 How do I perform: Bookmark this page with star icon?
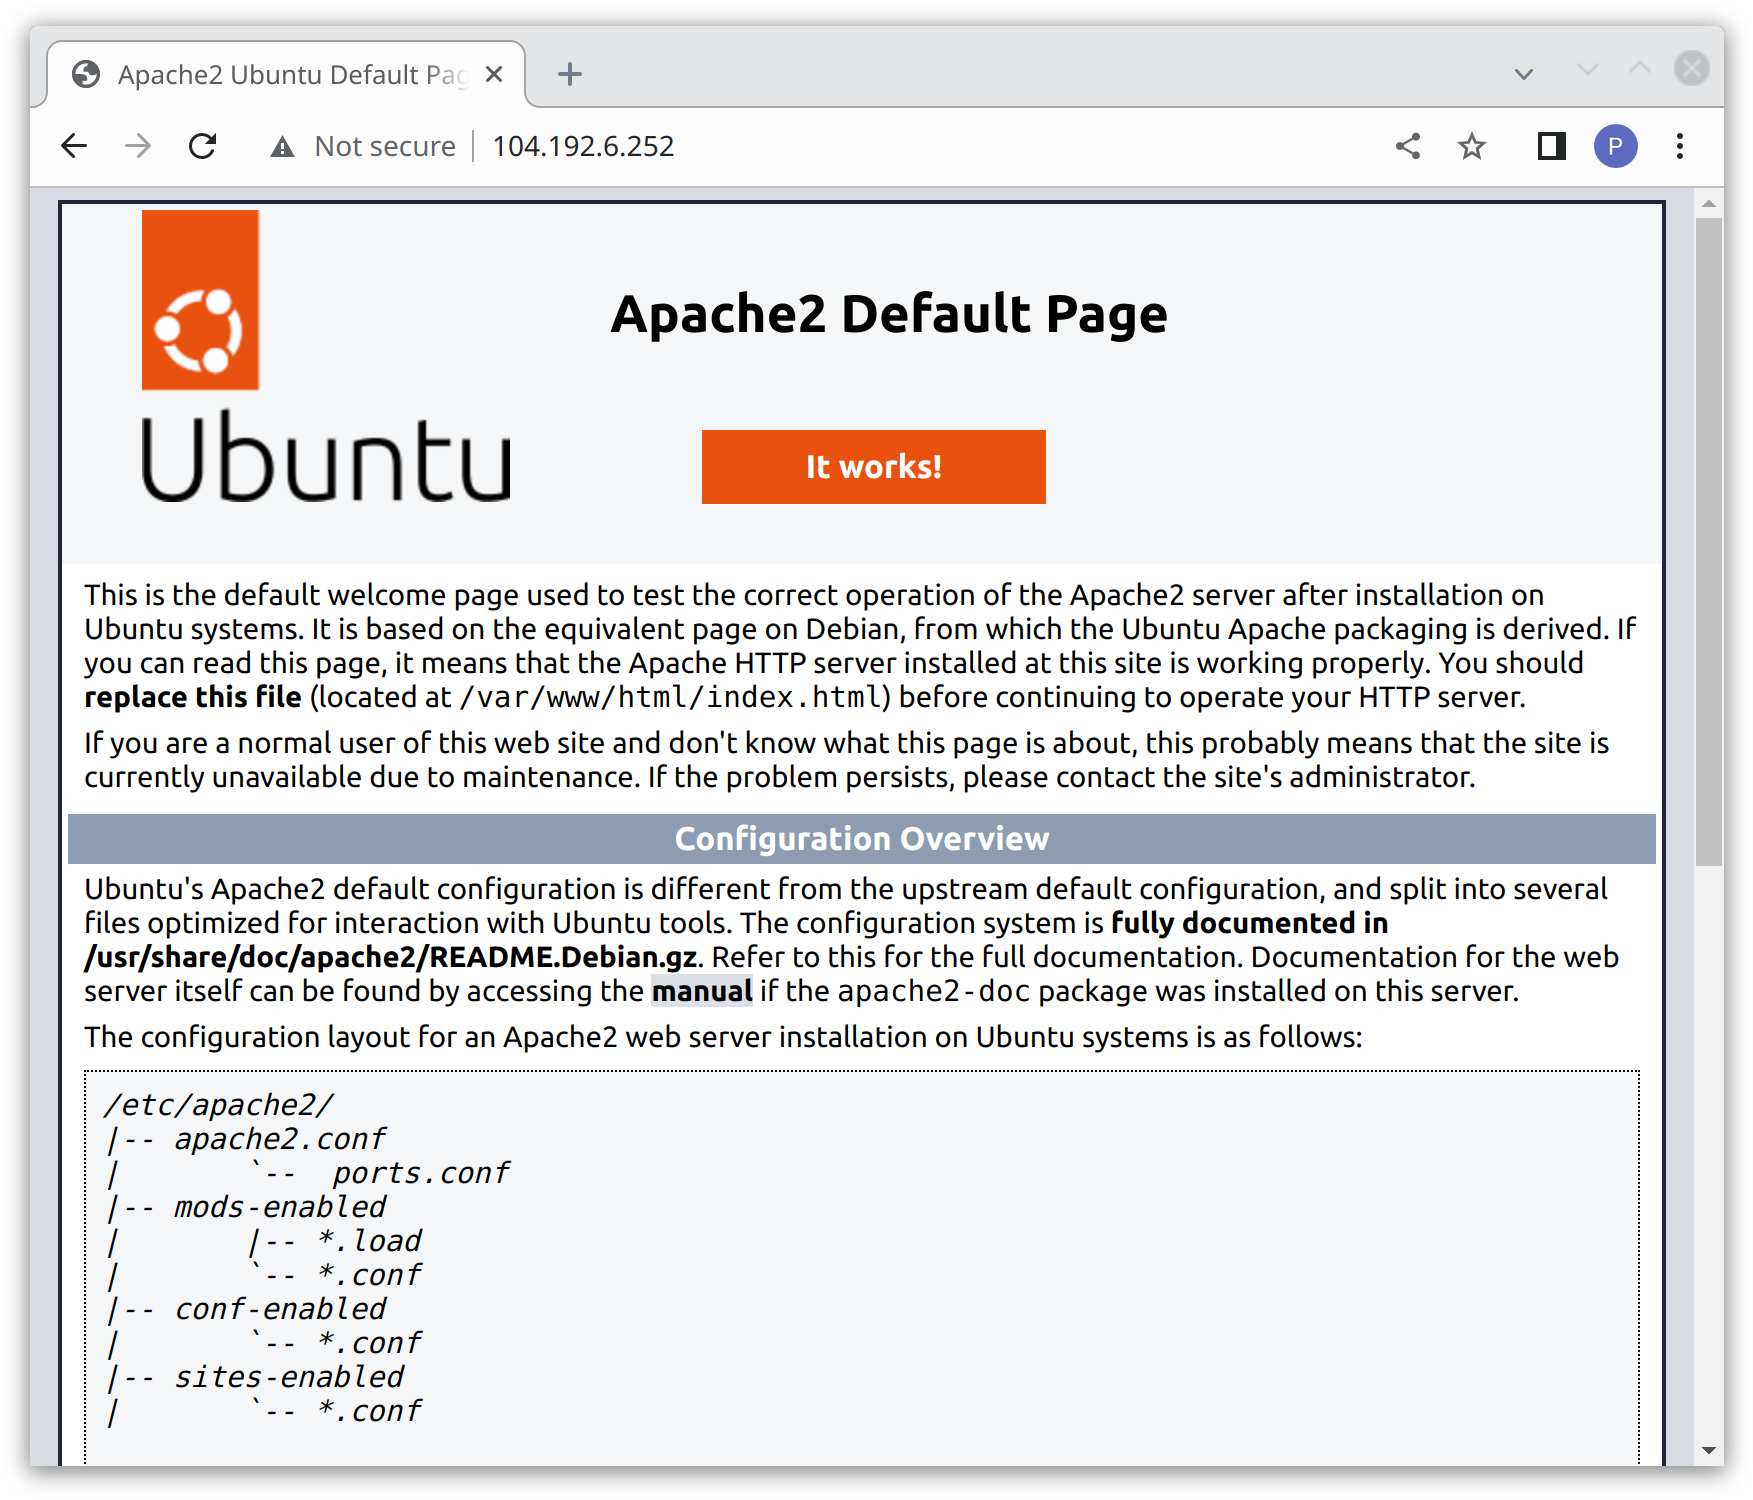point(1472,146)
